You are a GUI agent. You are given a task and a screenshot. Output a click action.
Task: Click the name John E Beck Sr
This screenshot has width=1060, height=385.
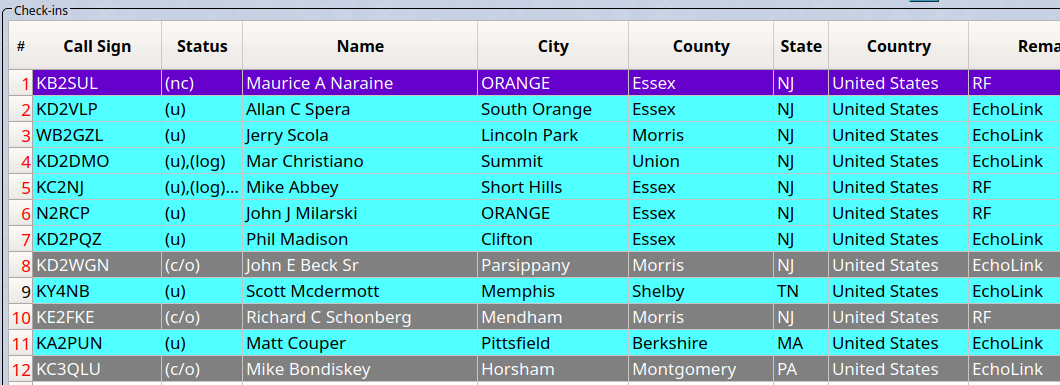tap(302, 265)
